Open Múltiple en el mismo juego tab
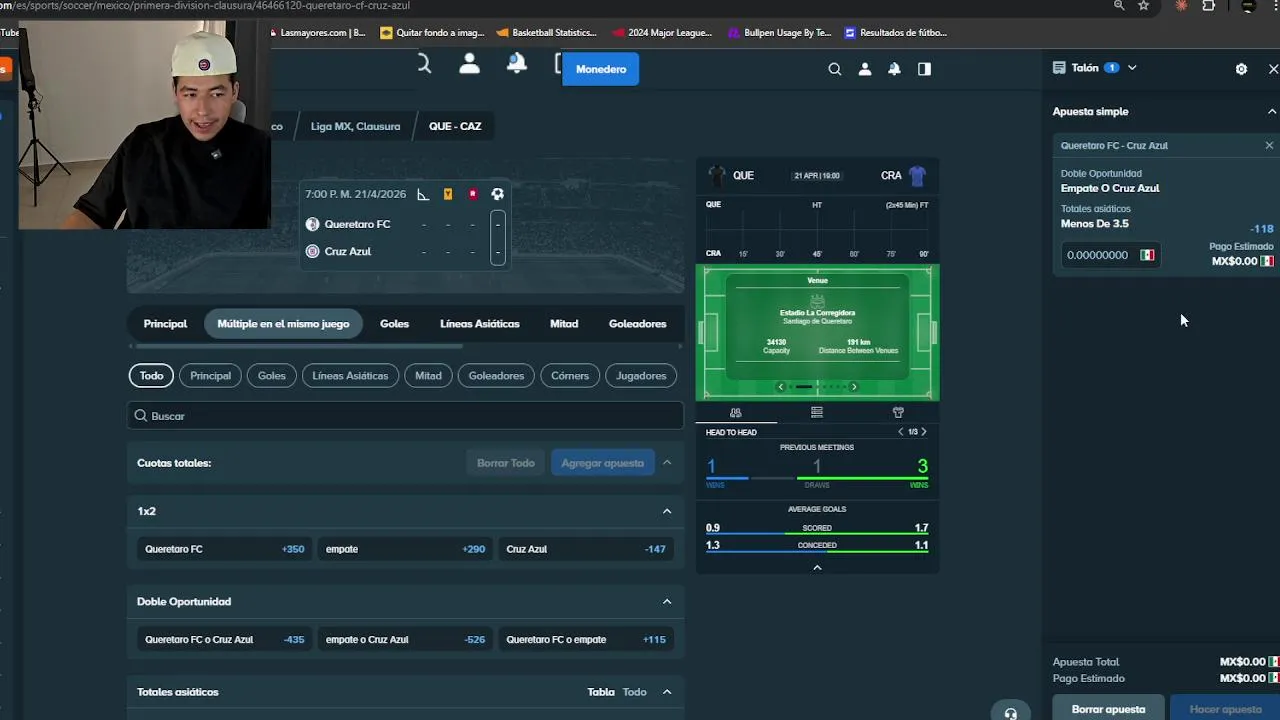Viewport: 1280px width, 720px height. 283,324
